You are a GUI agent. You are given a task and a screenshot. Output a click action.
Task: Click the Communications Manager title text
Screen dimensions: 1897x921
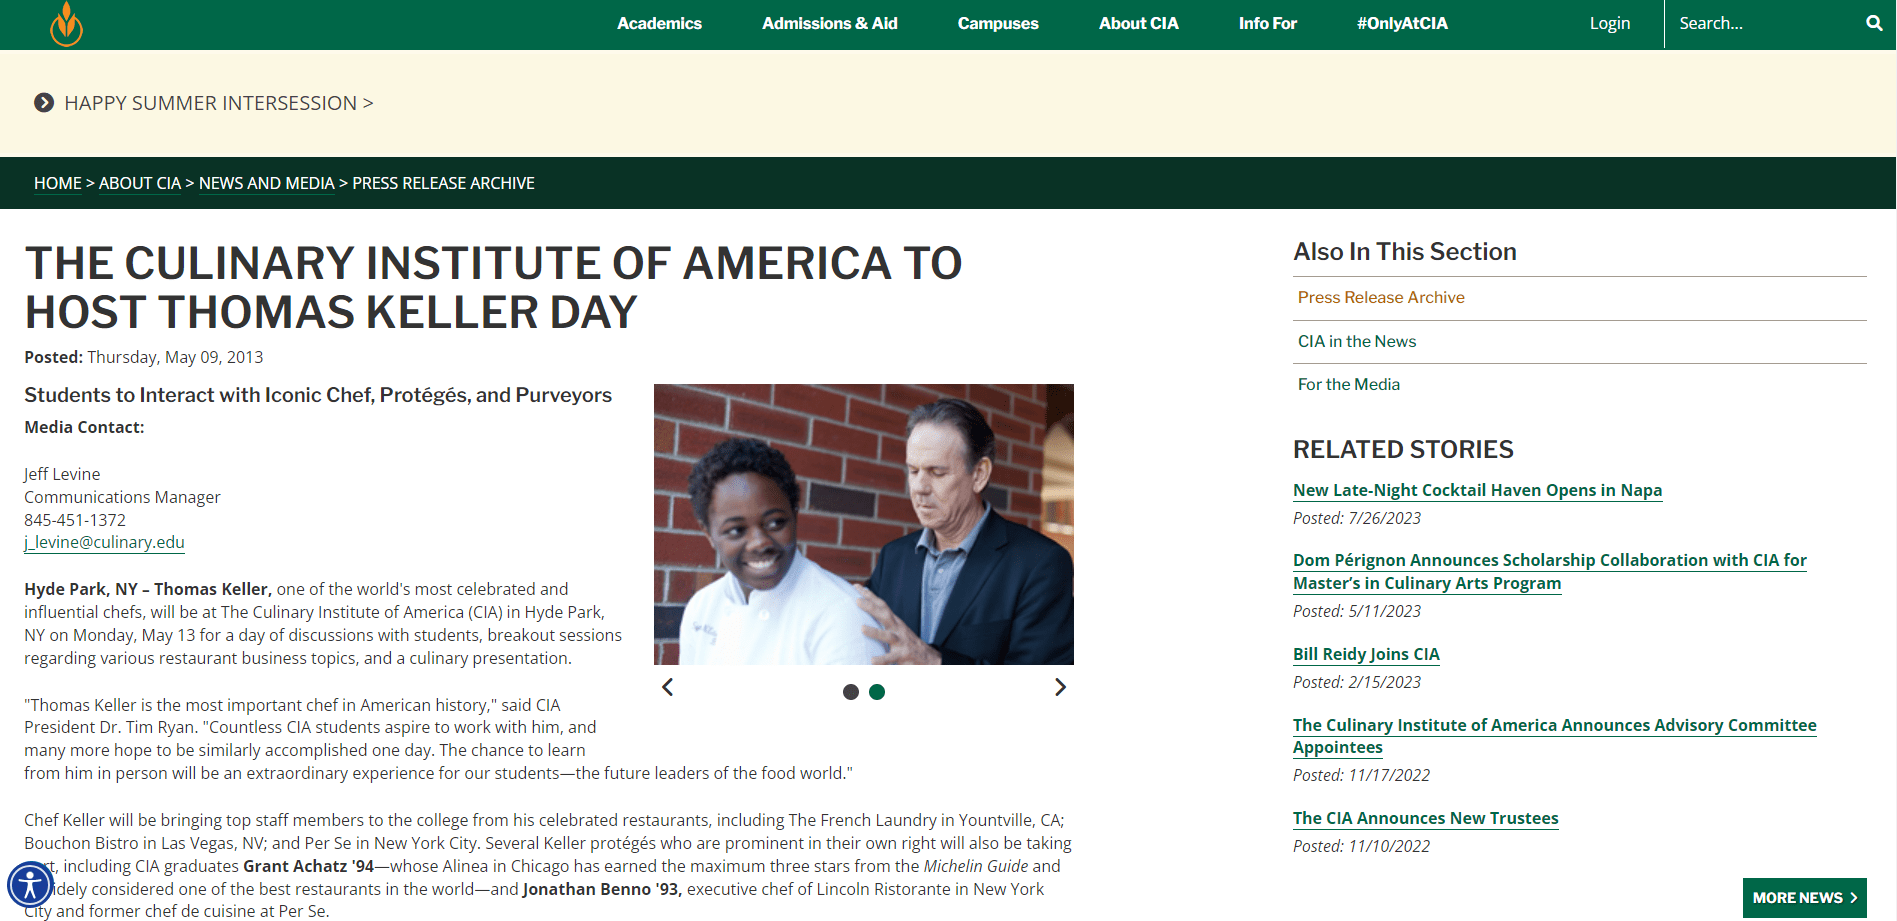[122, 497]
